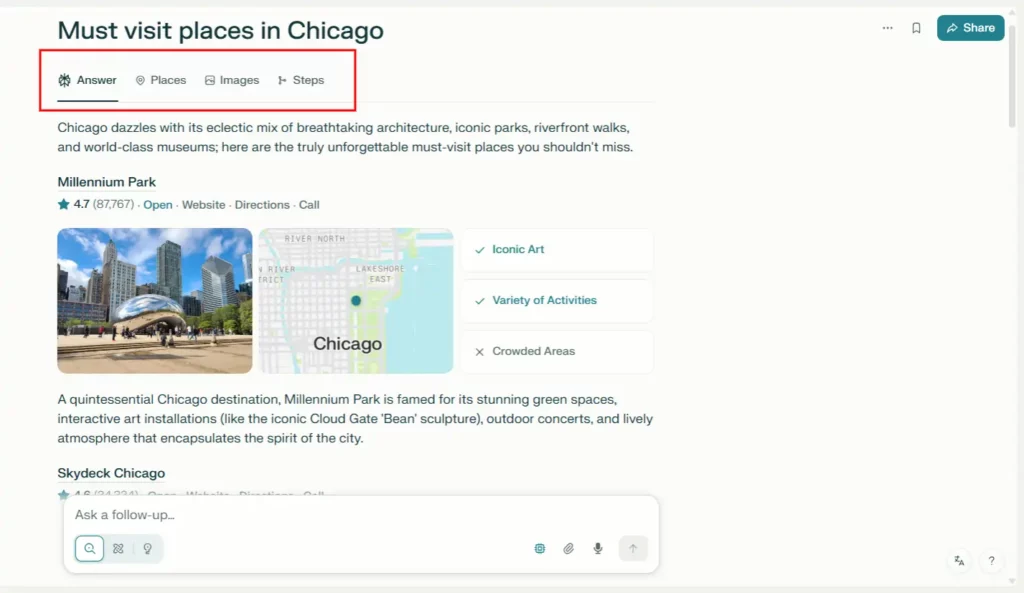Select the Iconic Art highlight card

pyautogui.click(x=557, y=249)
